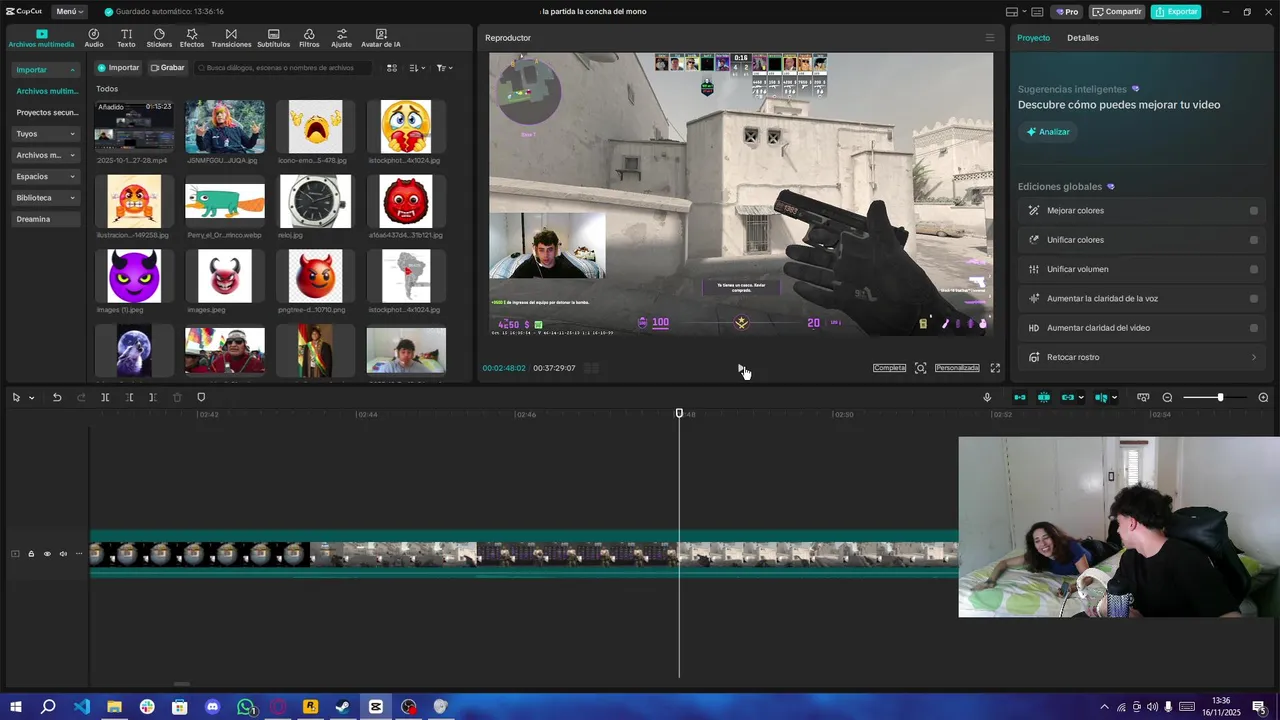Screen dimensions: 1280x720
Task: Toggle clip linkage on timeline
Action: tap(1068, 398)
